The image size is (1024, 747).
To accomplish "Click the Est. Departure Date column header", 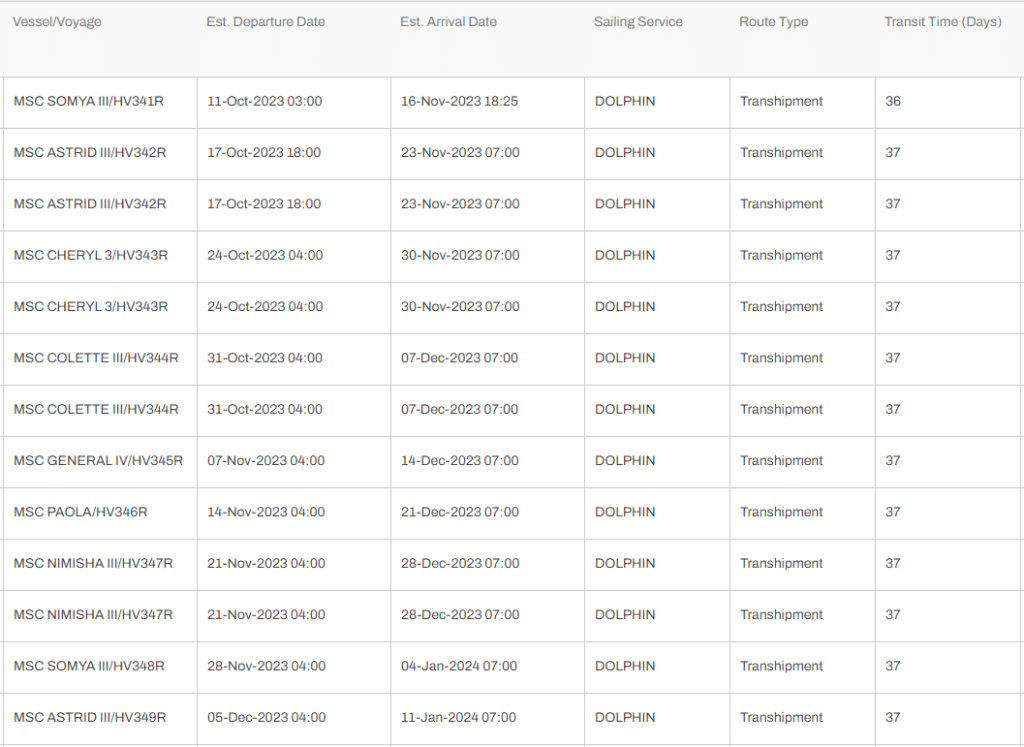I will (x=266, y=22).
